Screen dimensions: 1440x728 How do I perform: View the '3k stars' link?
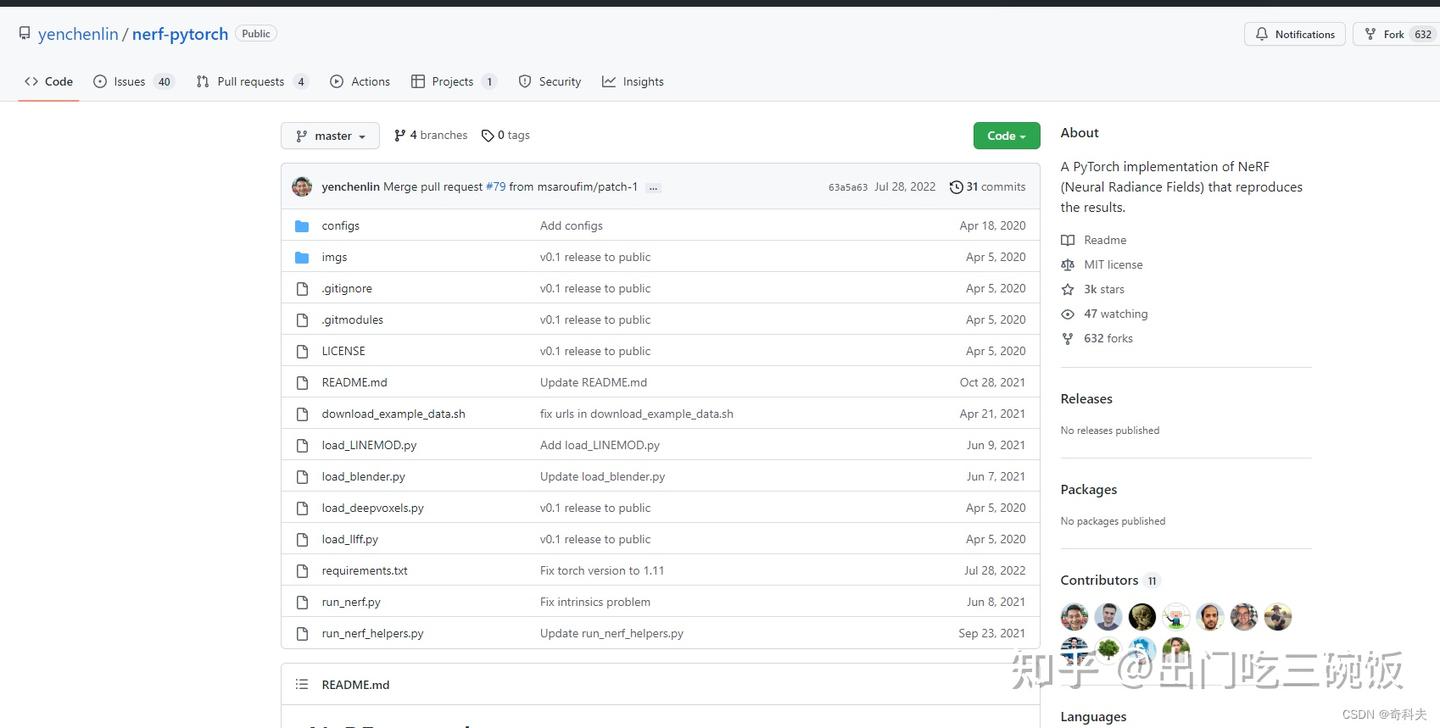click(1104, 289)
